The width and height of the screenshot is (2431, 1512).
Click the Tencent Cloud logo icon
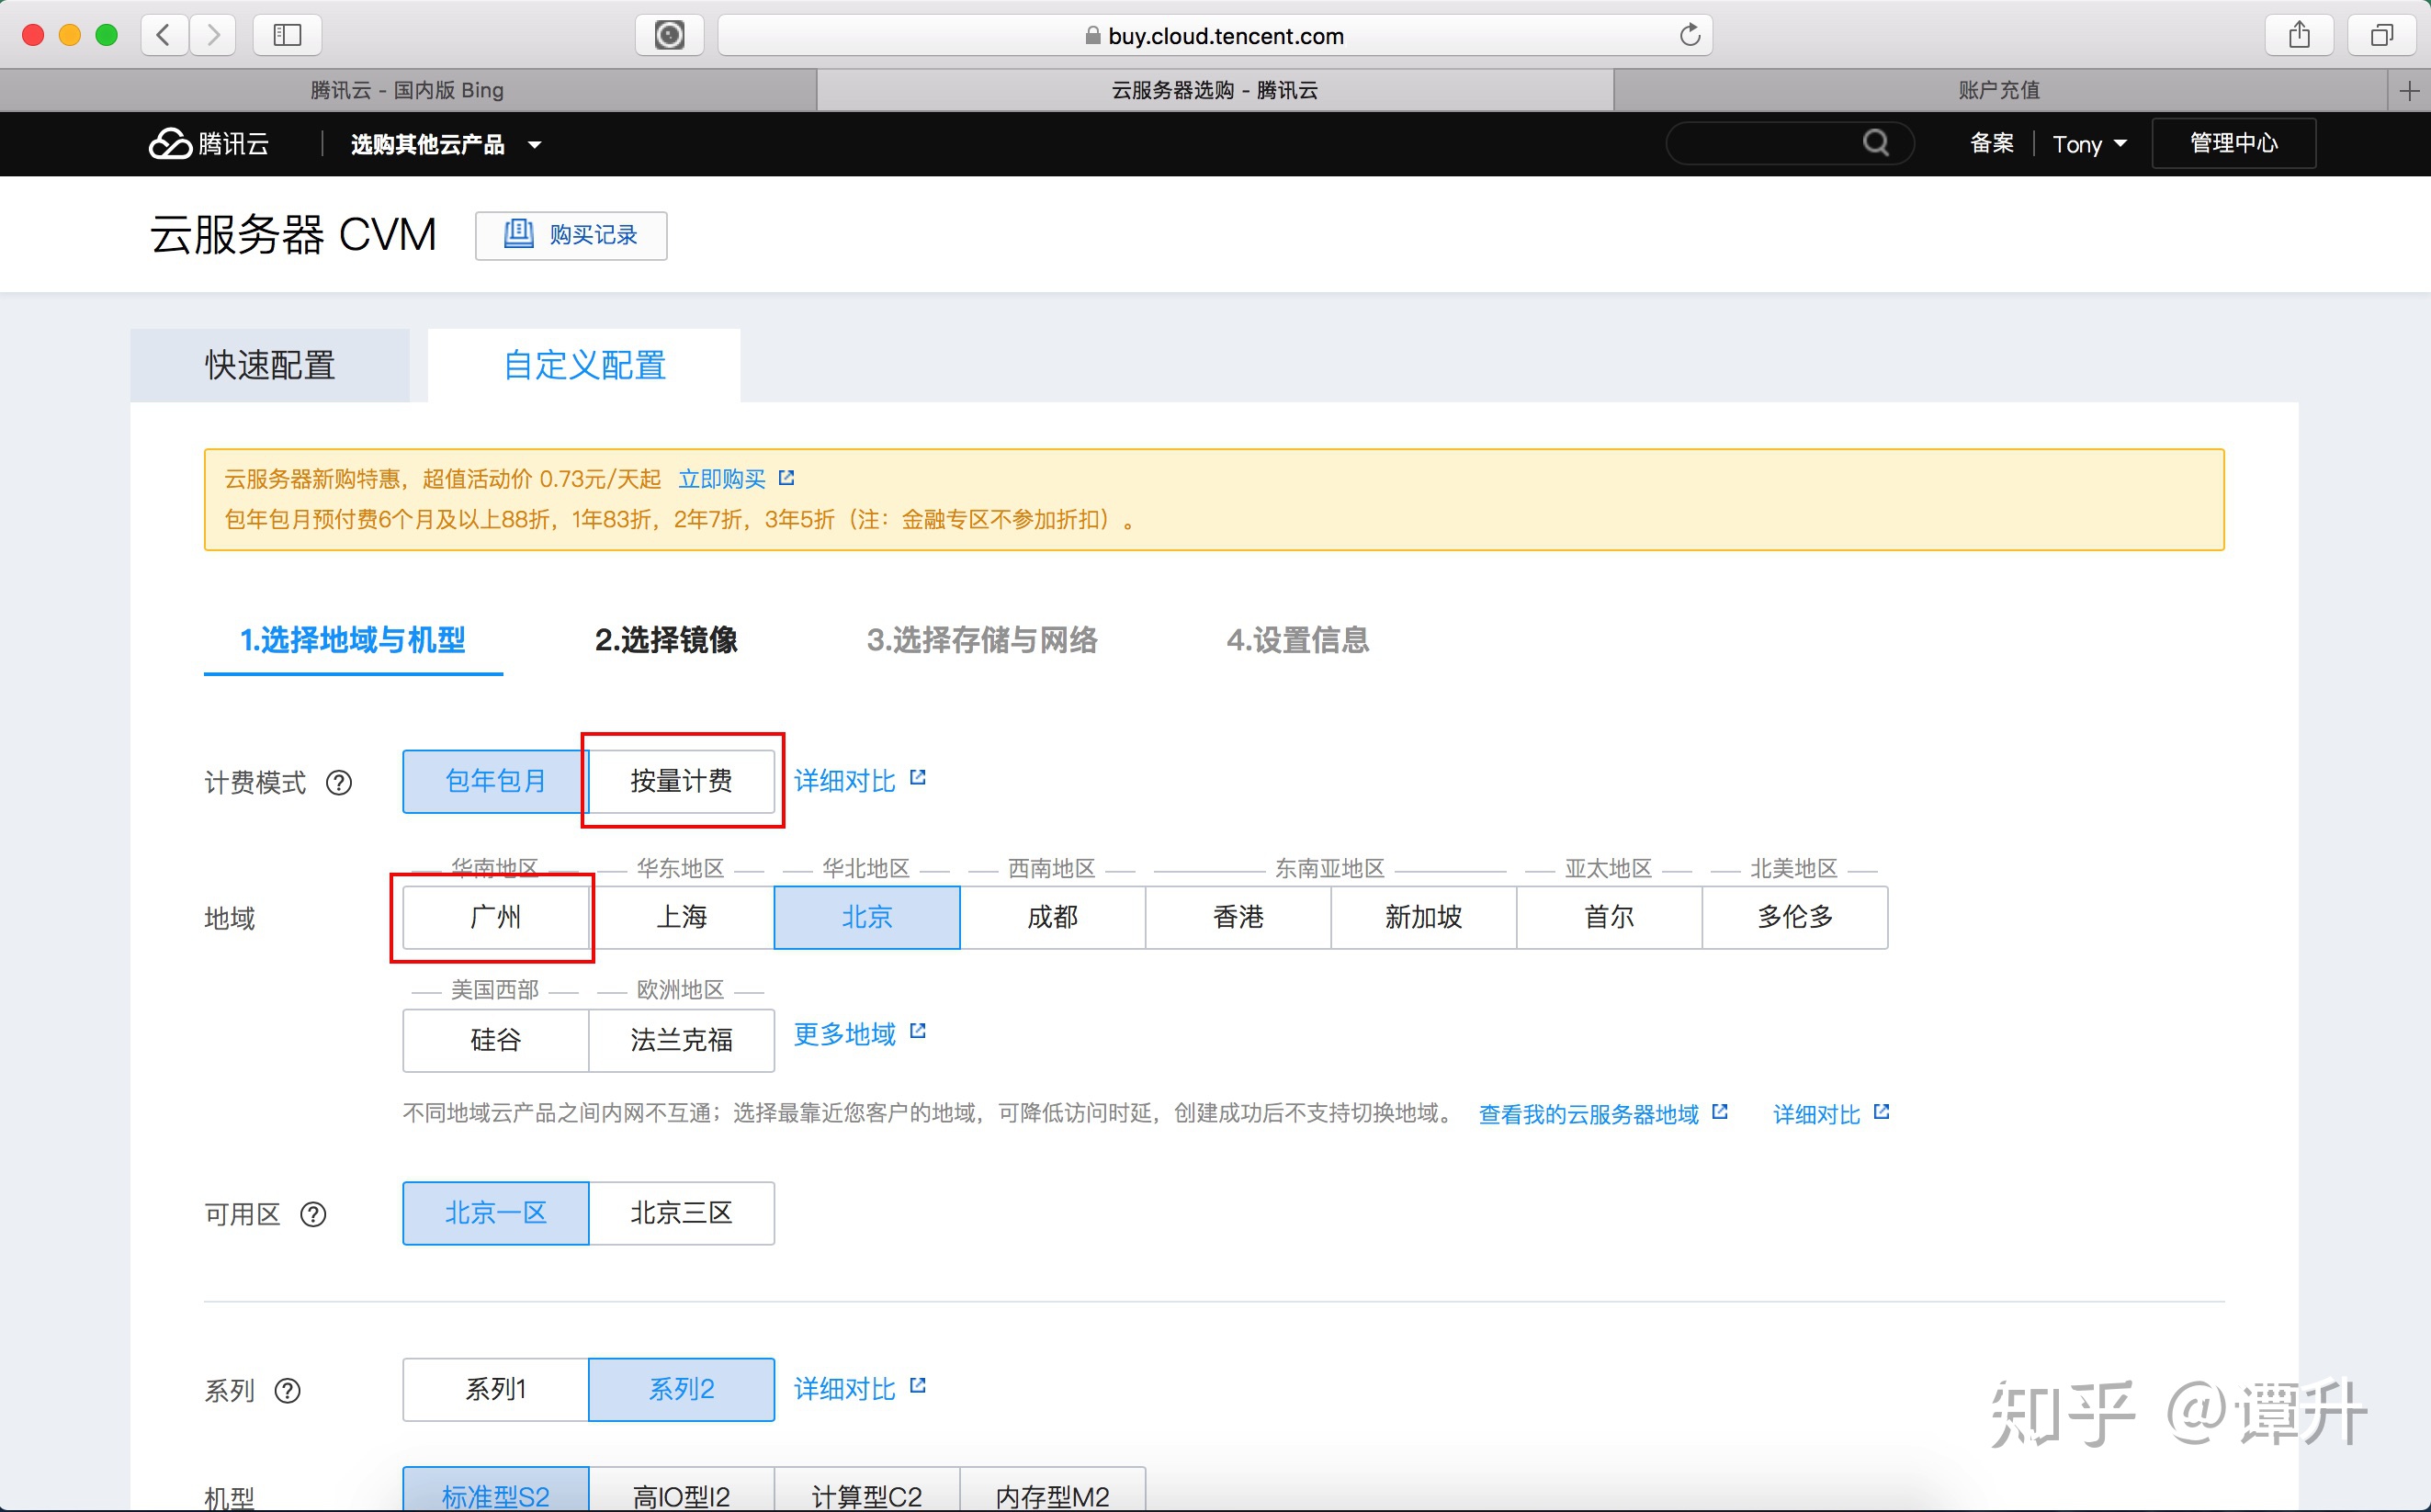[x=170, y=144]
